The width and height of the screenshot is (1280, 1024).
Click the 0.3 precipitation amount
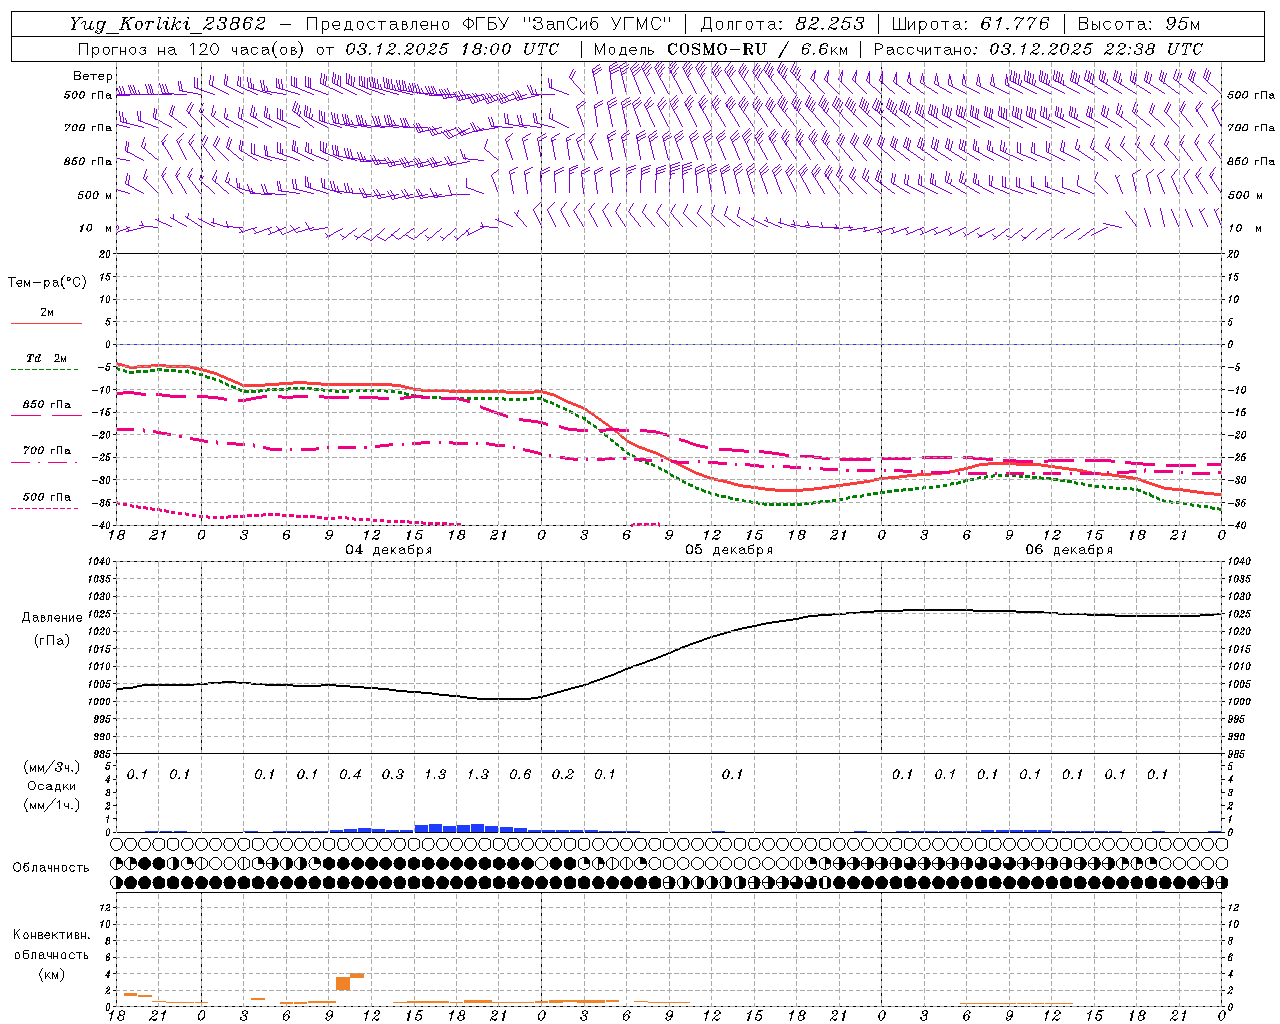pyautogui.click(x=393, y=774)
